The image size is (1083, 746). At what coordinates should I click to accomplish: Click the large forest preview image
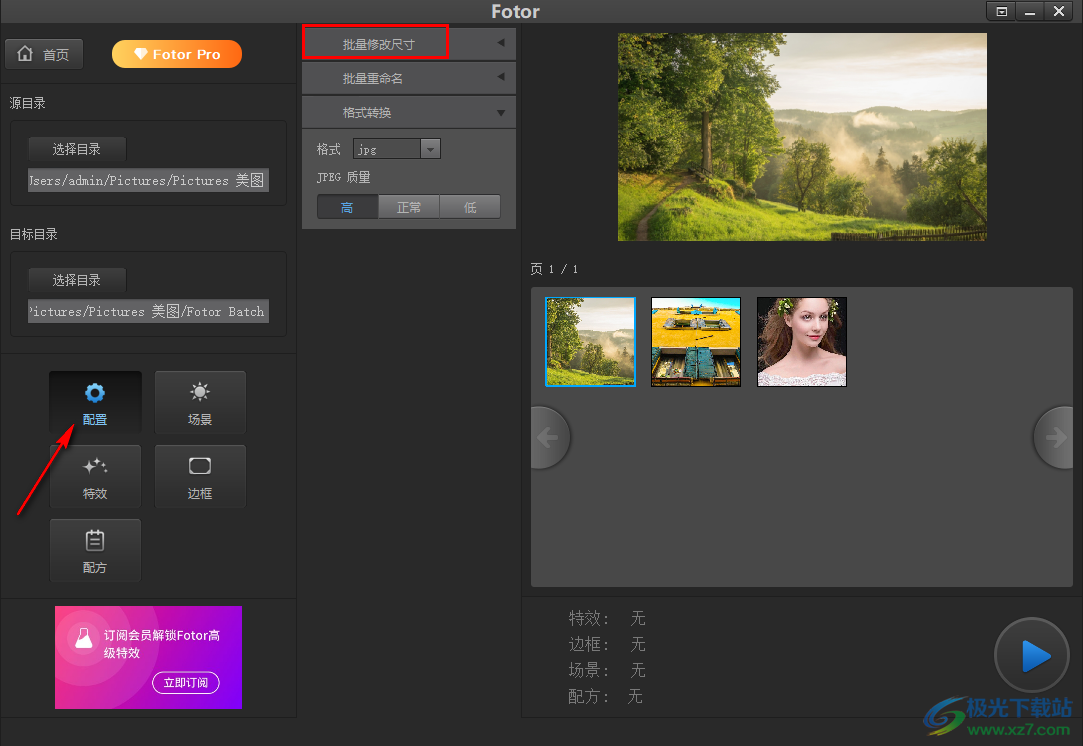pyautogui.click(x=802, y=137)
